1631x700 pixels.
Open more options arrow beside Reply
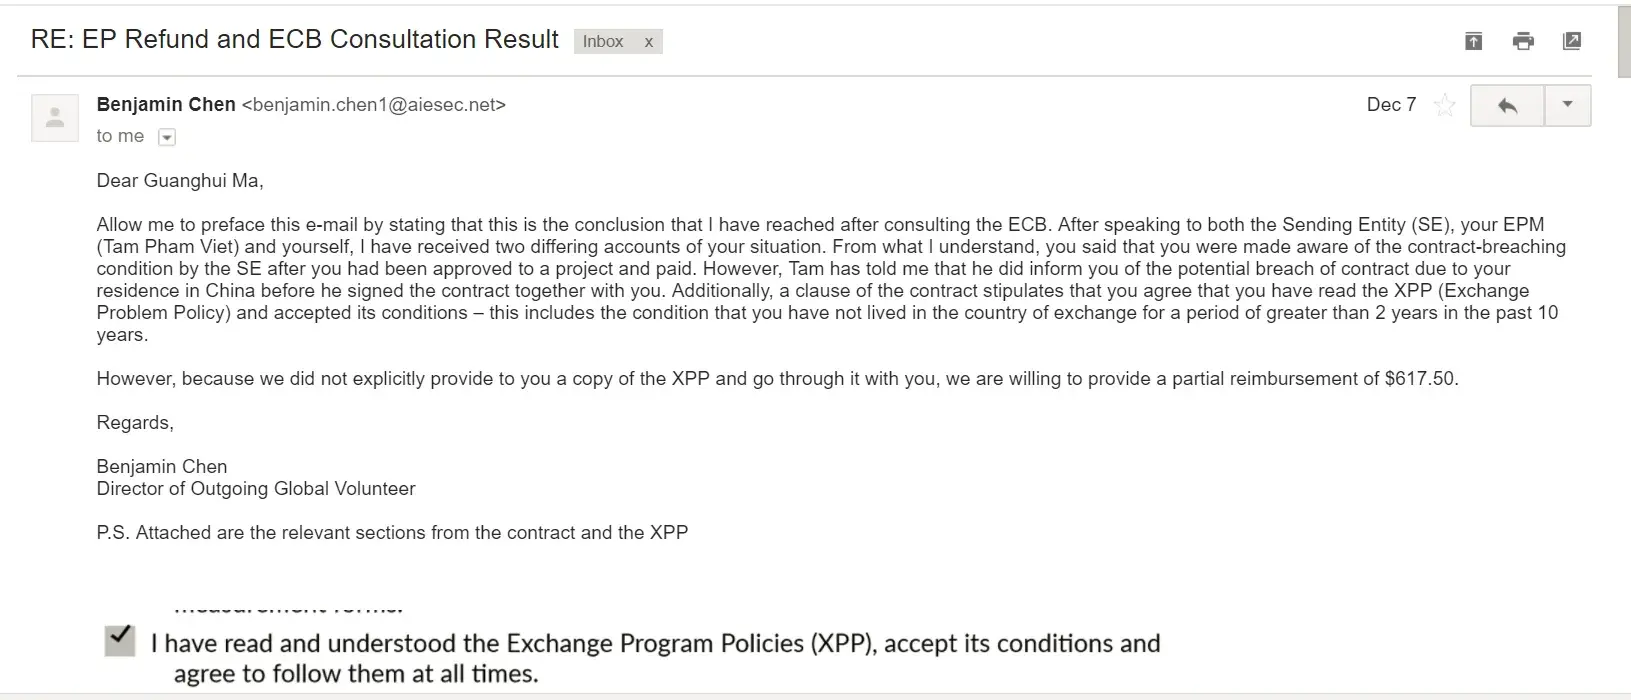pos(1567,105)
